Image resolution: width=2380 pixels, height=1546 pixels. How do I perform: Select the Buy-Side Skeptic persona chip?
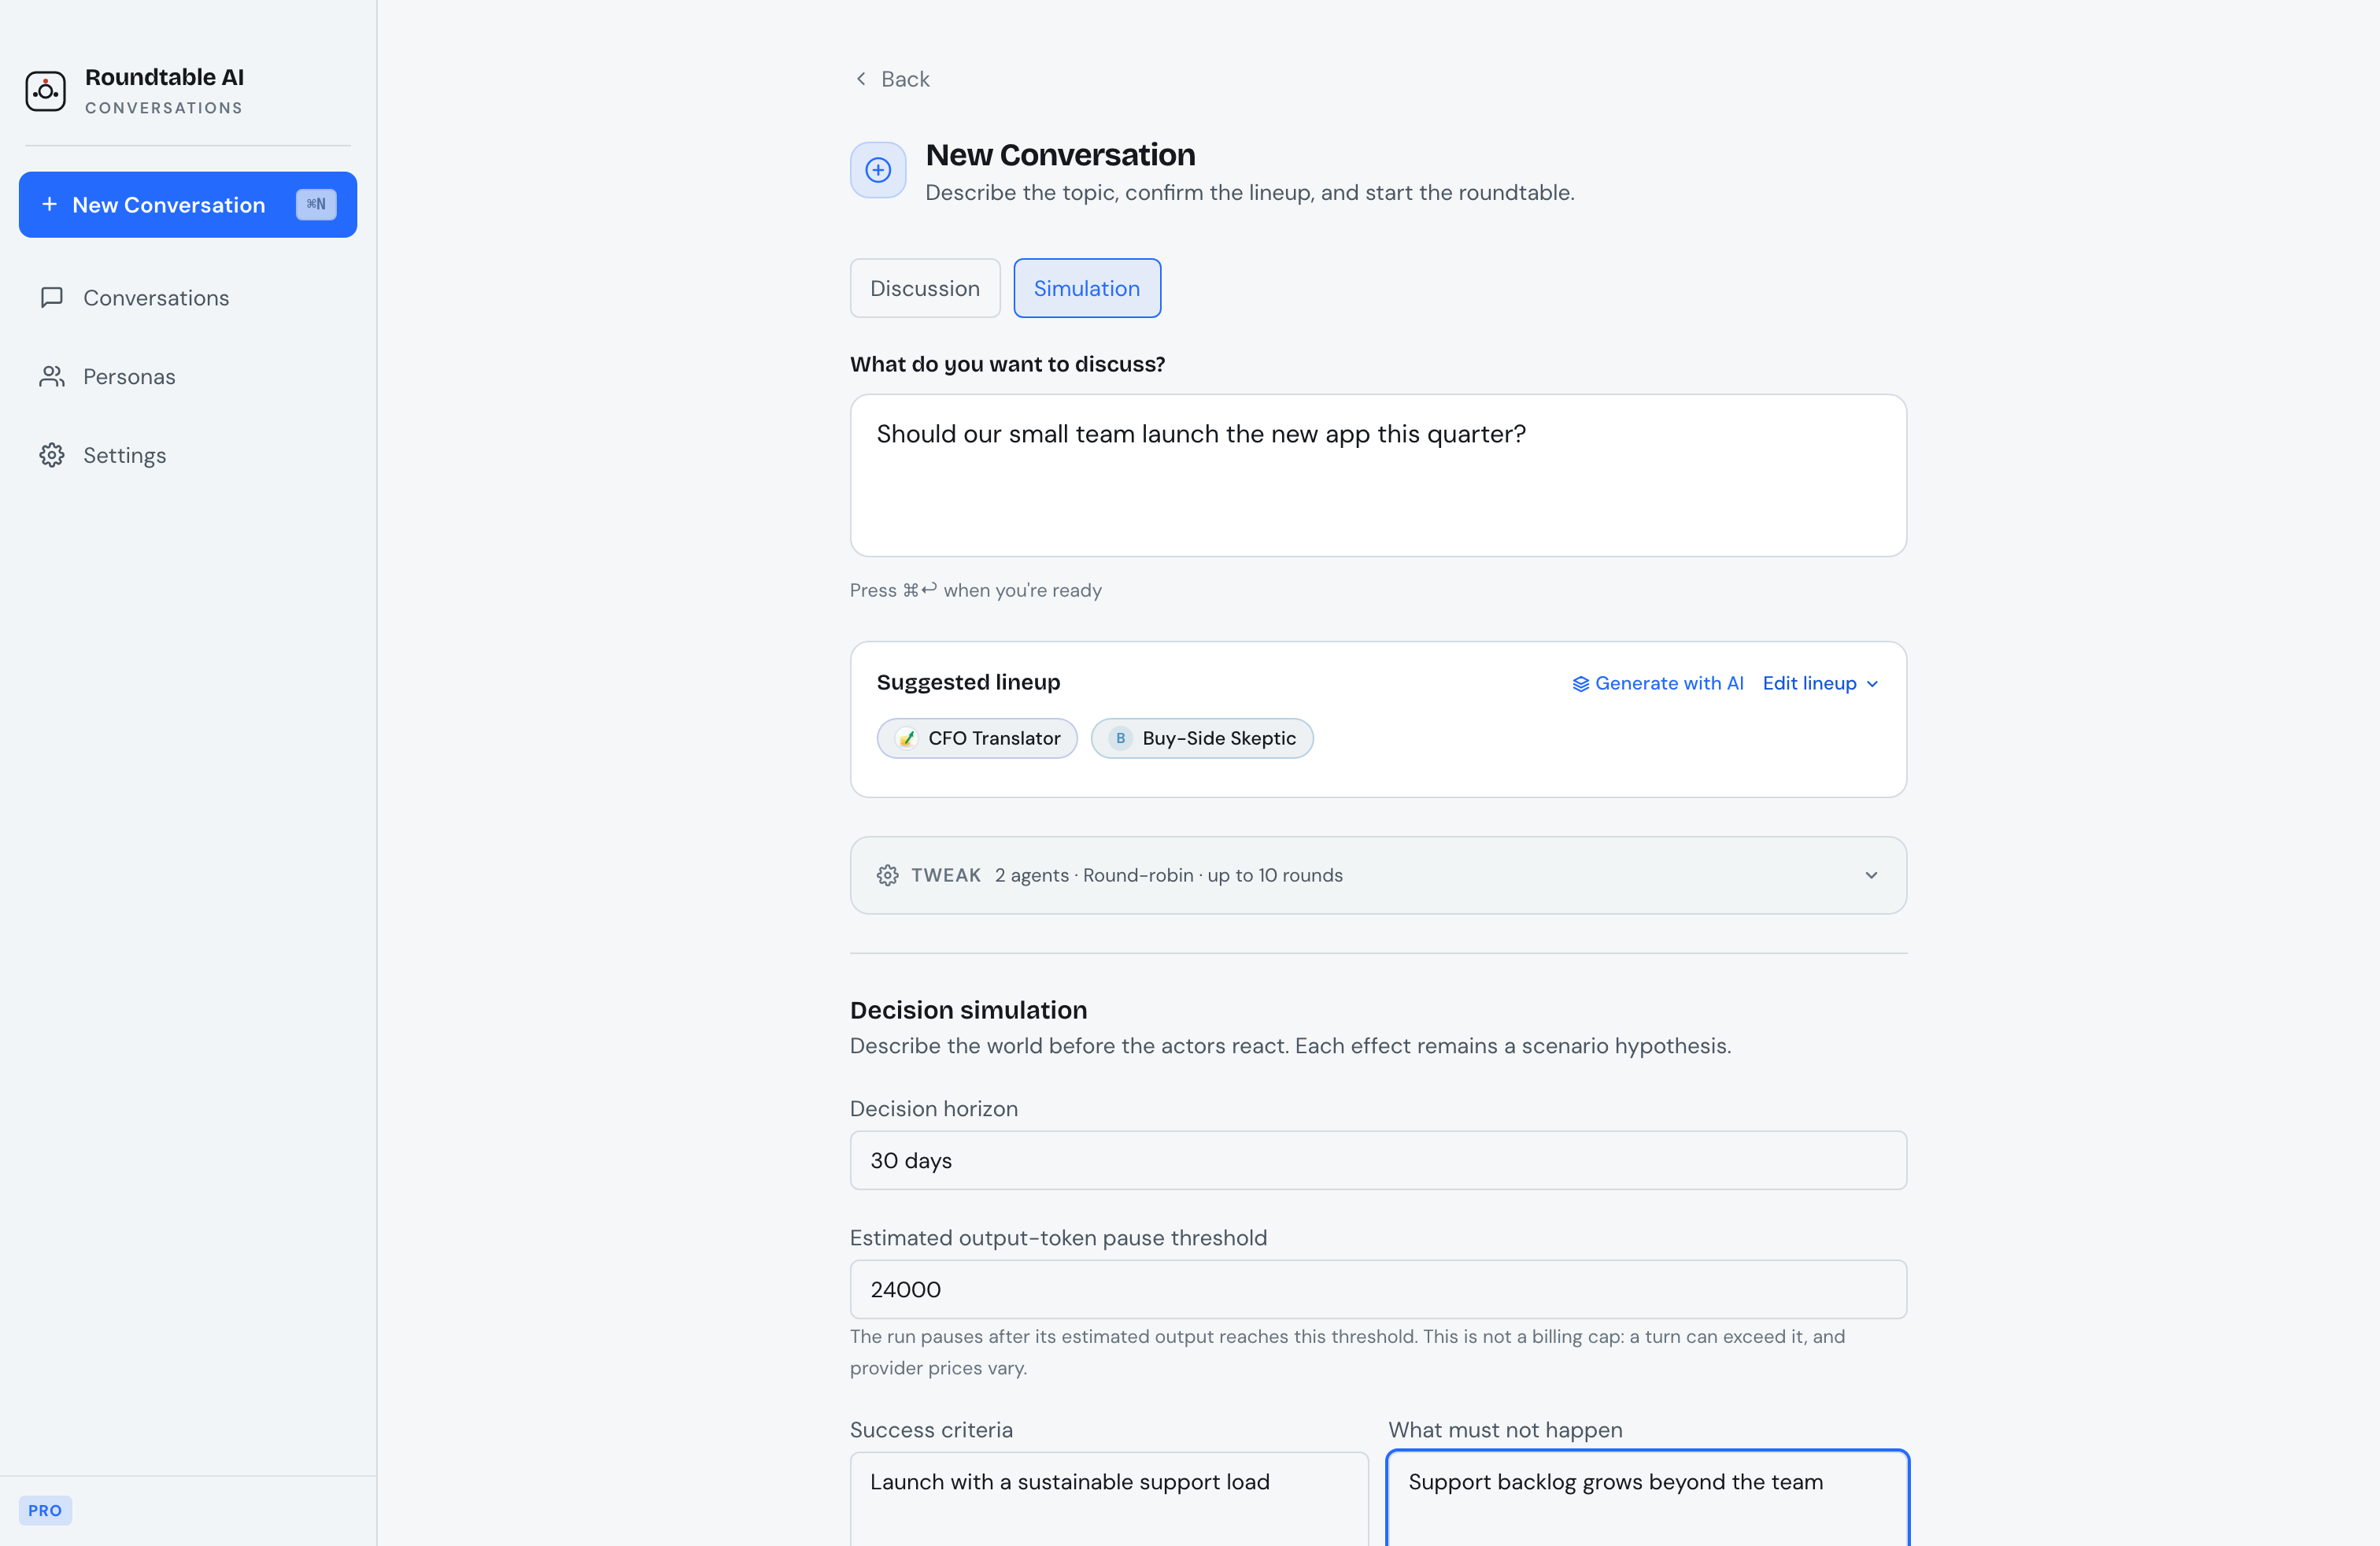[x=1202, y=738]
